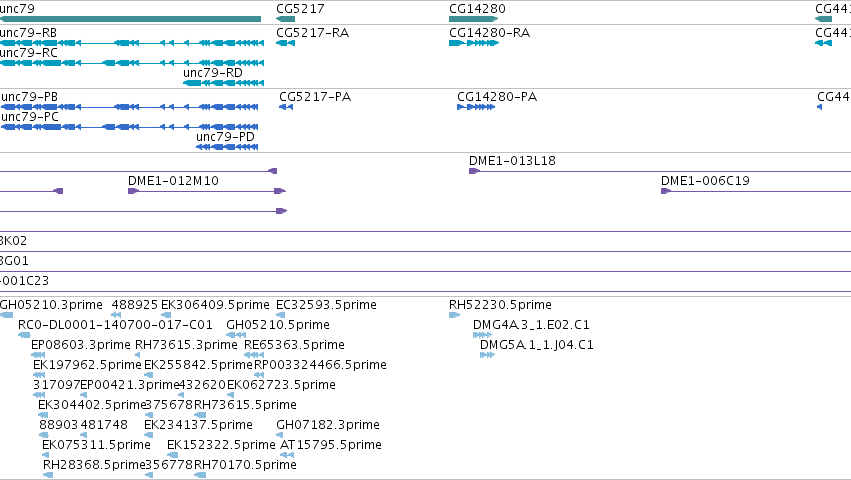The image size is (851, 480).
Task: Select the unc79-PD protein label
Action: [225, 137]
